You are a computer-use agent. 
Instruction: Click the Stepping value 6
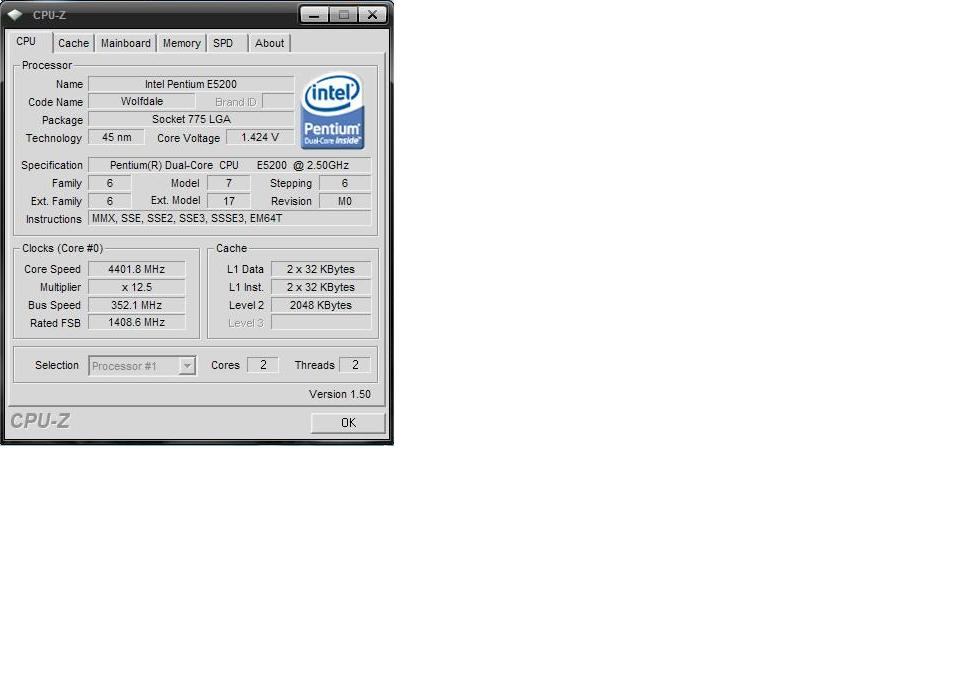[x=345, y=183]
